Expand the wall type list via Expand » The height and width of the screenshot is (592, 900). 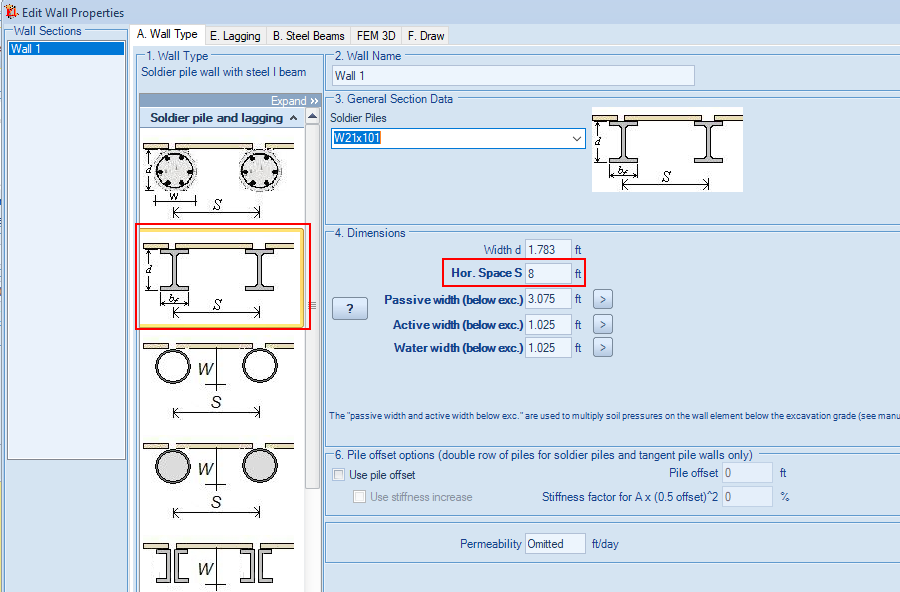(294, 100)
